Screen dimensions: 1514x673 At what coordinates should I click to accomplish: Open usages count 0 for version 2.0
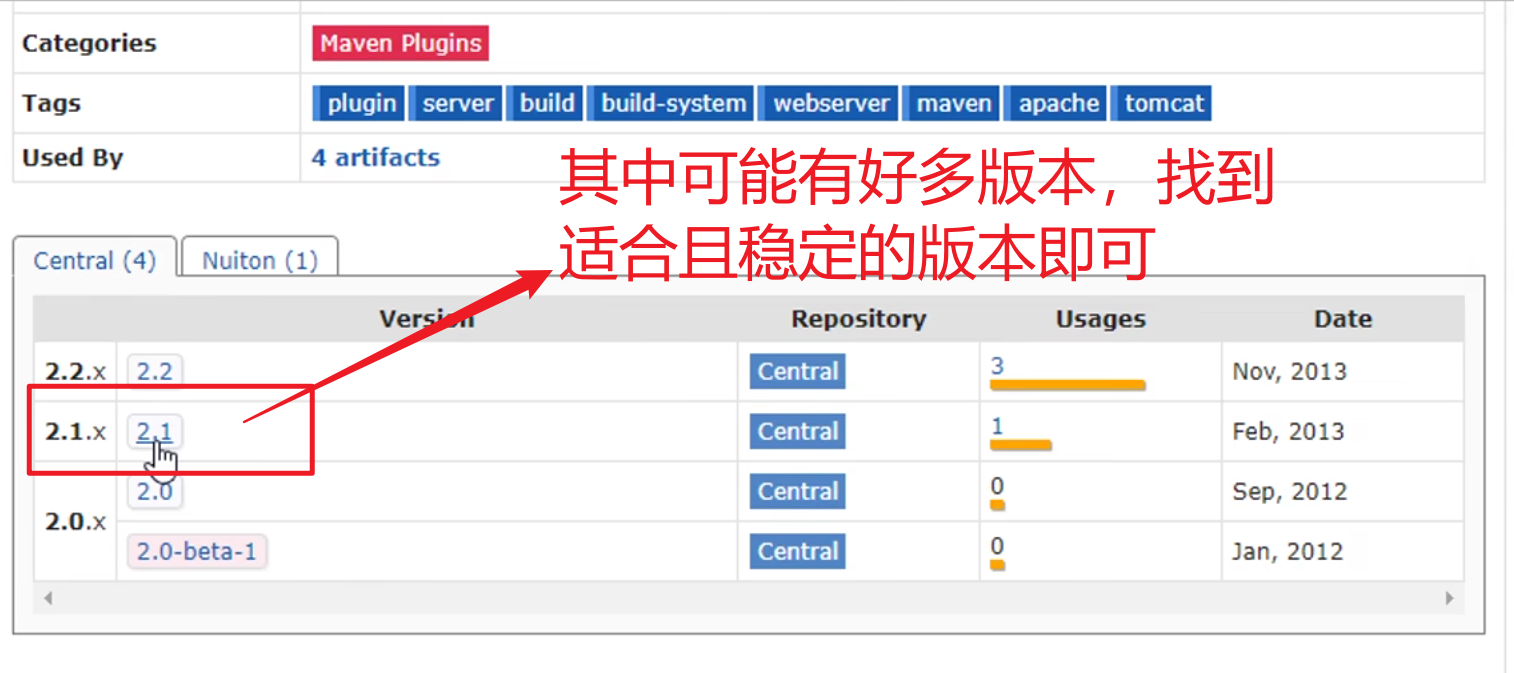click(997, 486)
